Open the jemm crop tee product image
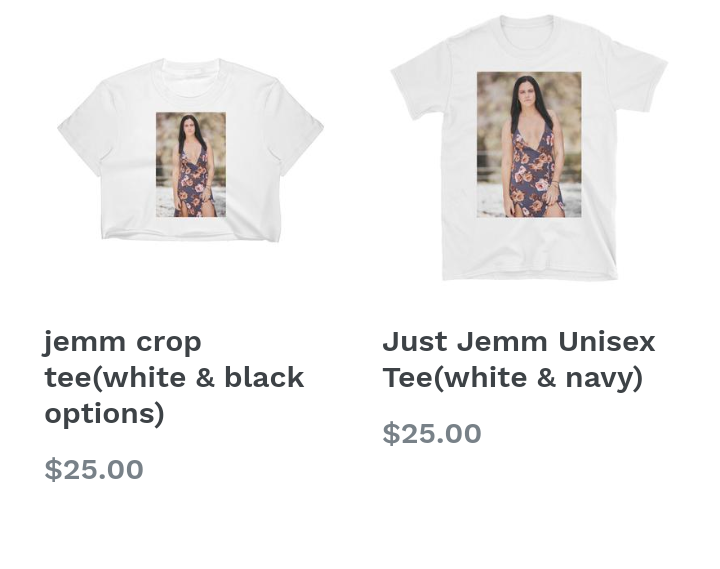This screenshot has width=720, height=569. point(191,150)
